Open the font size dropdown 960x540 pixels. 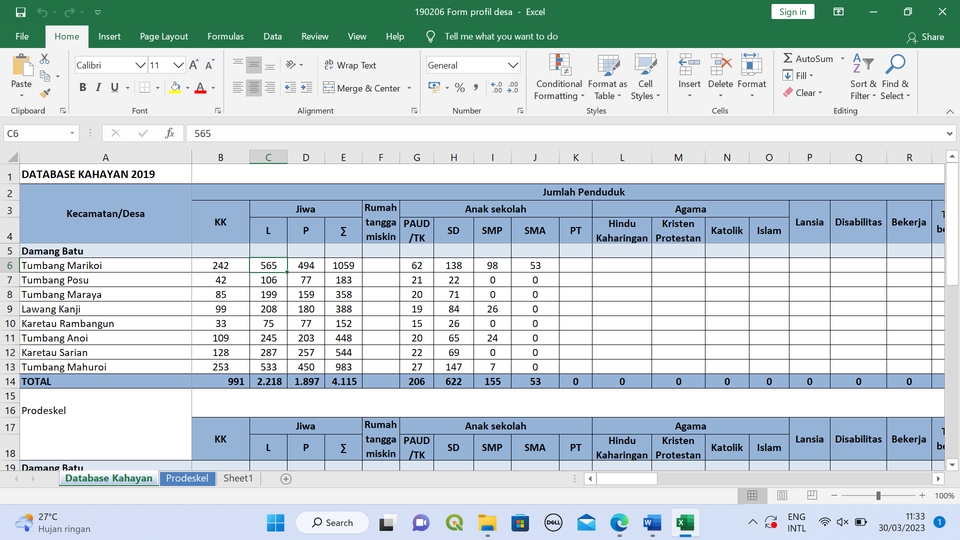(178, 65)
